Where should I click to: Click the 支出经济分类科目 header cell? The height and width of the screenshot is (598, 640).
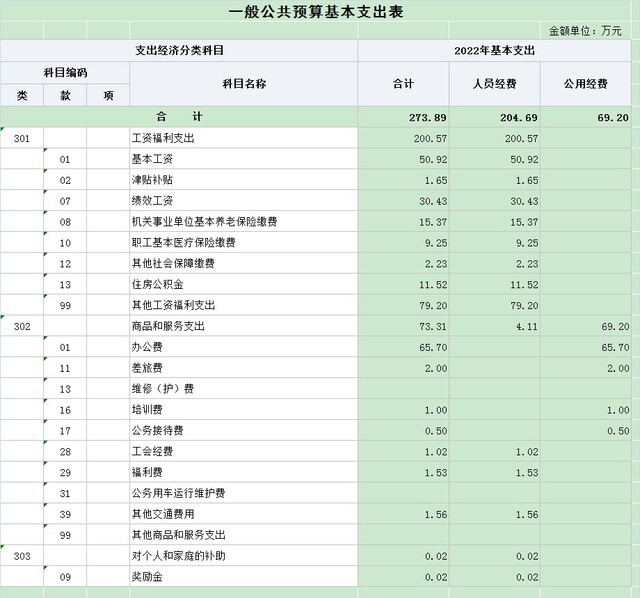[x=179, y=50]
